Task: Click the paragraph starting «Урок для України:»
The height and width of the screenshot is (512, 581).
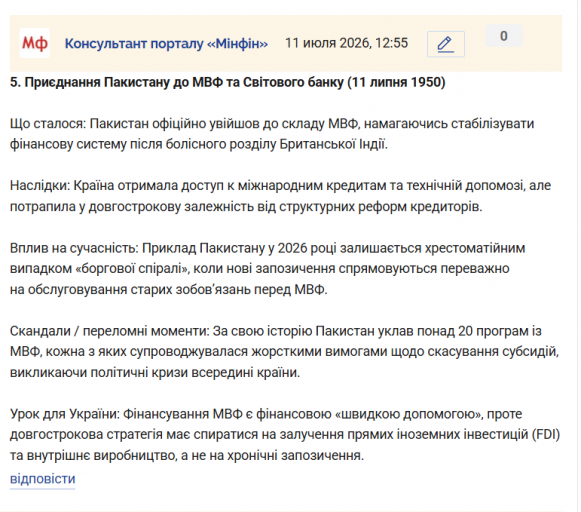Action: pos(285,435)
